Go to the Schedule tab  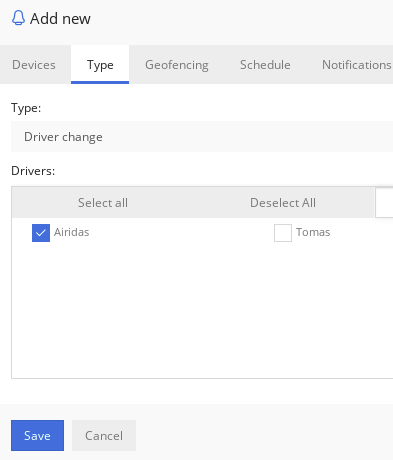[265, 65]
